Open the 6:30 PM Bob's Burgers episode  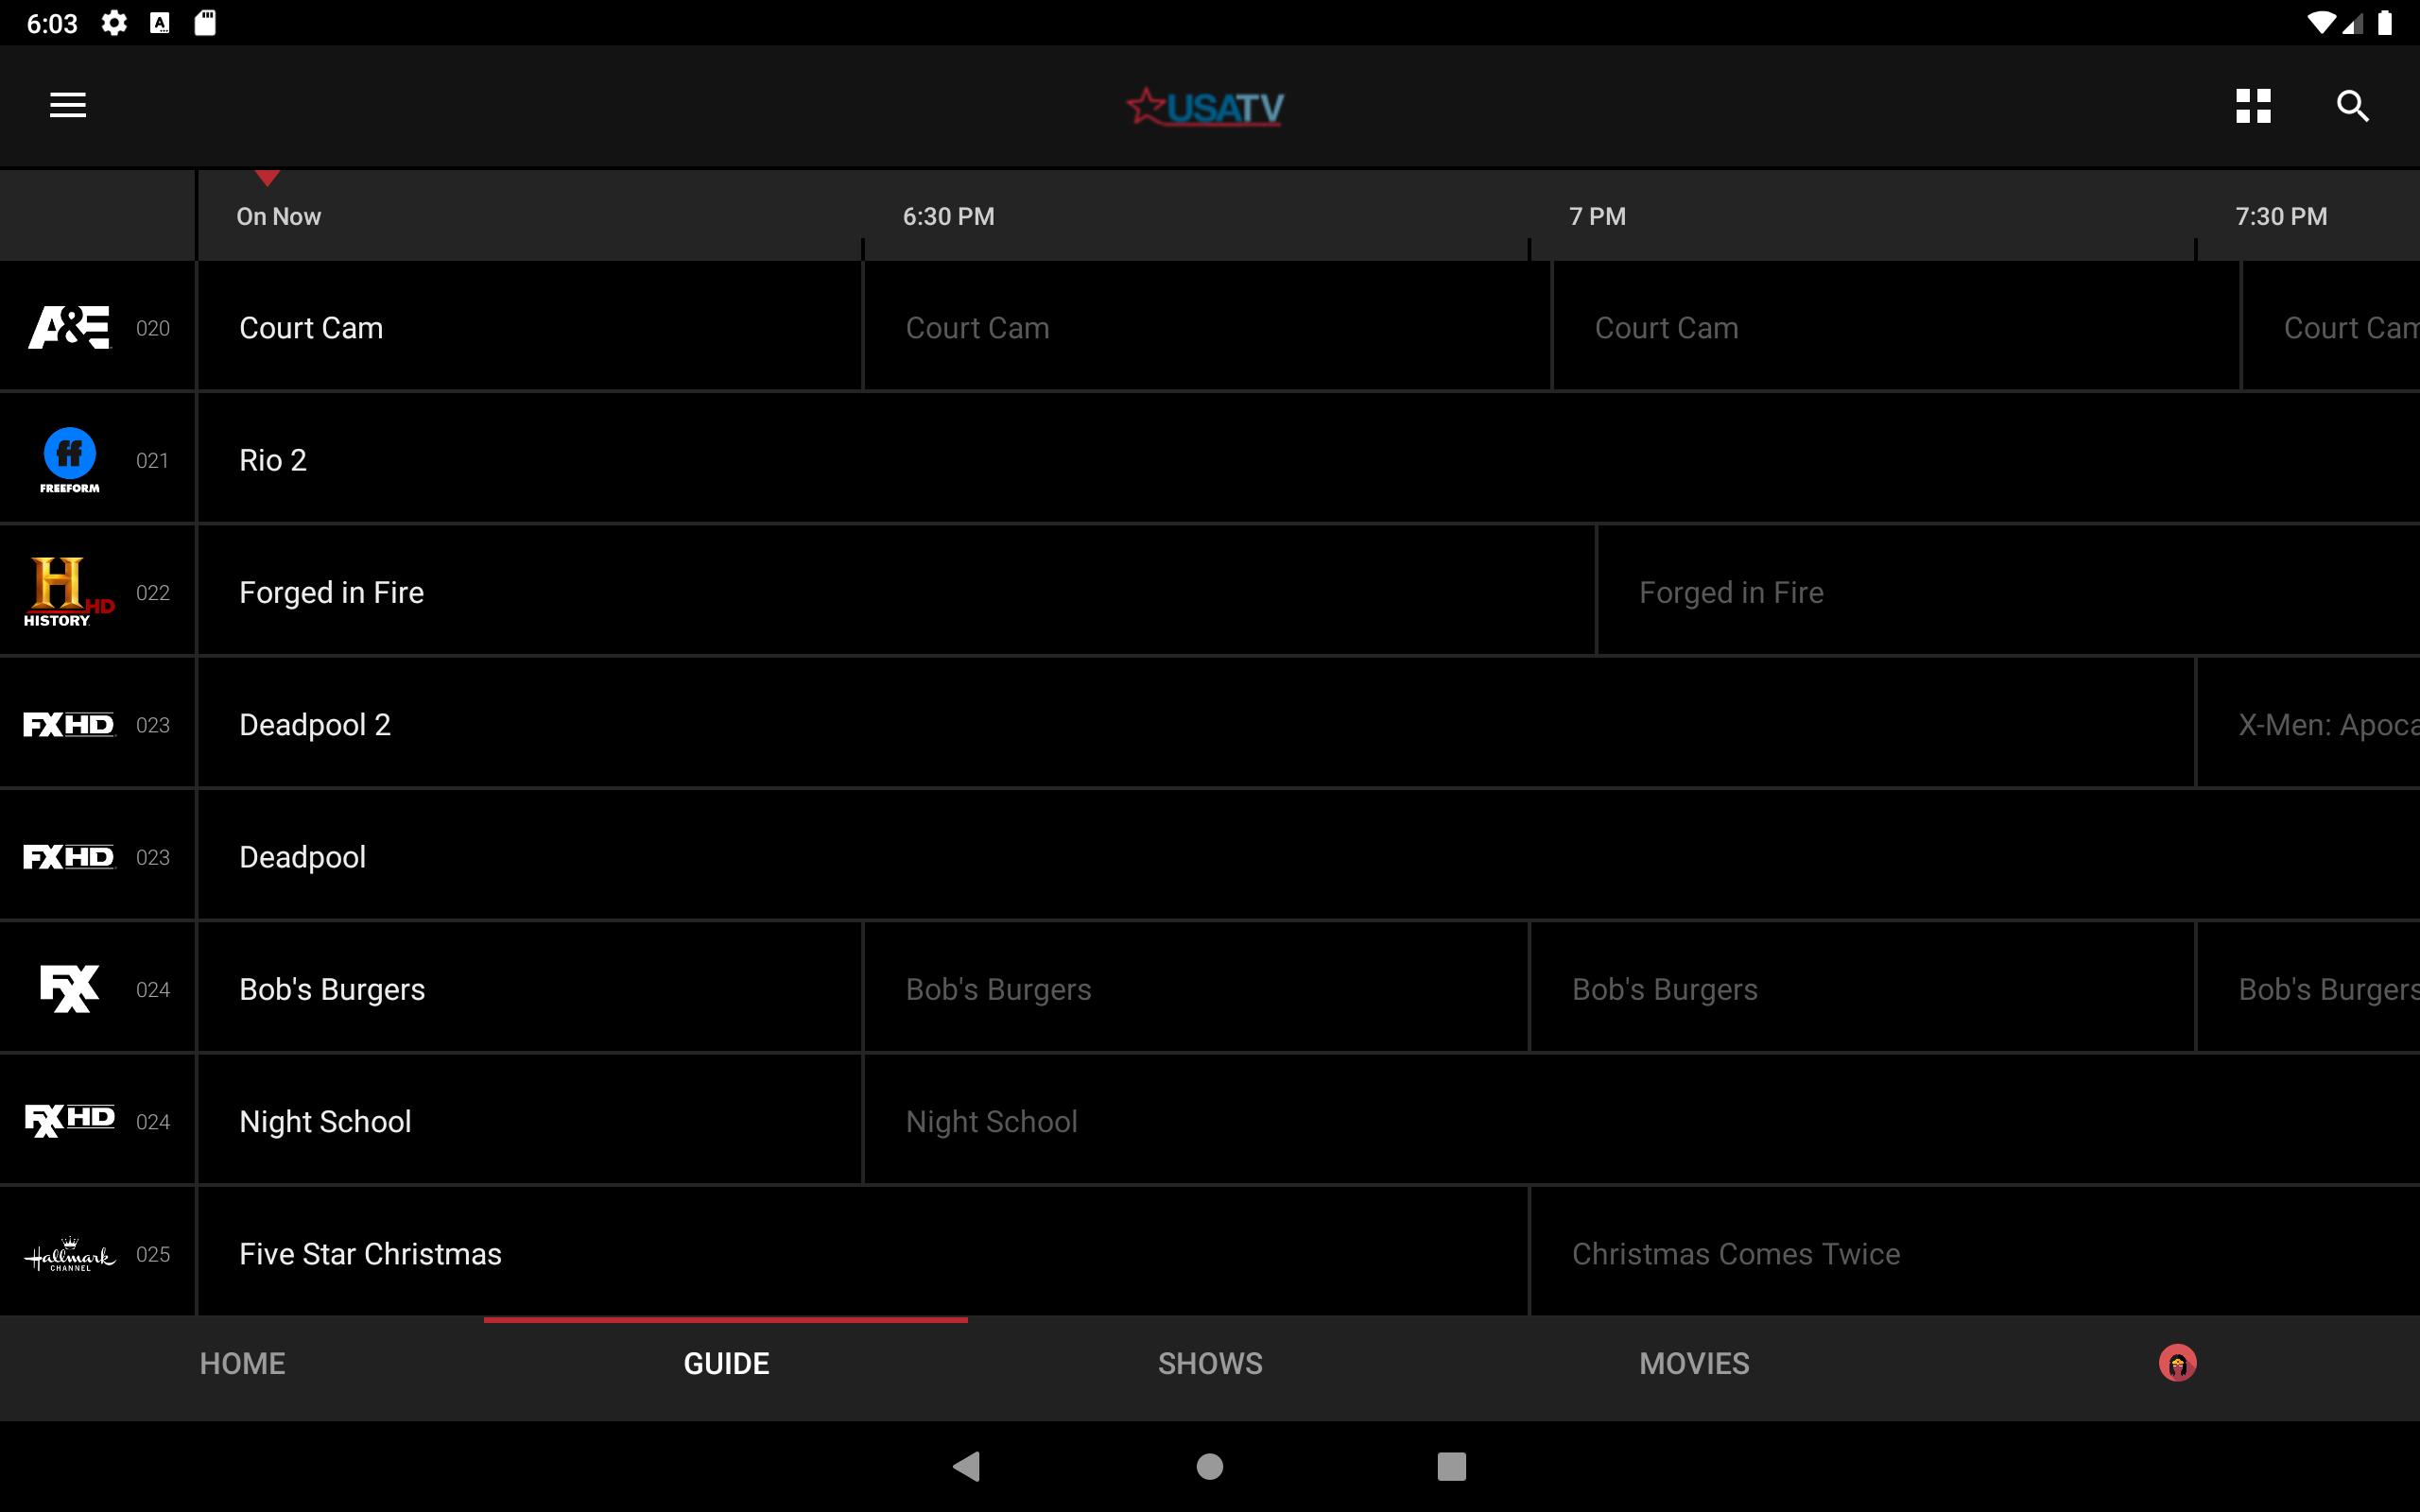(1196, 987)
